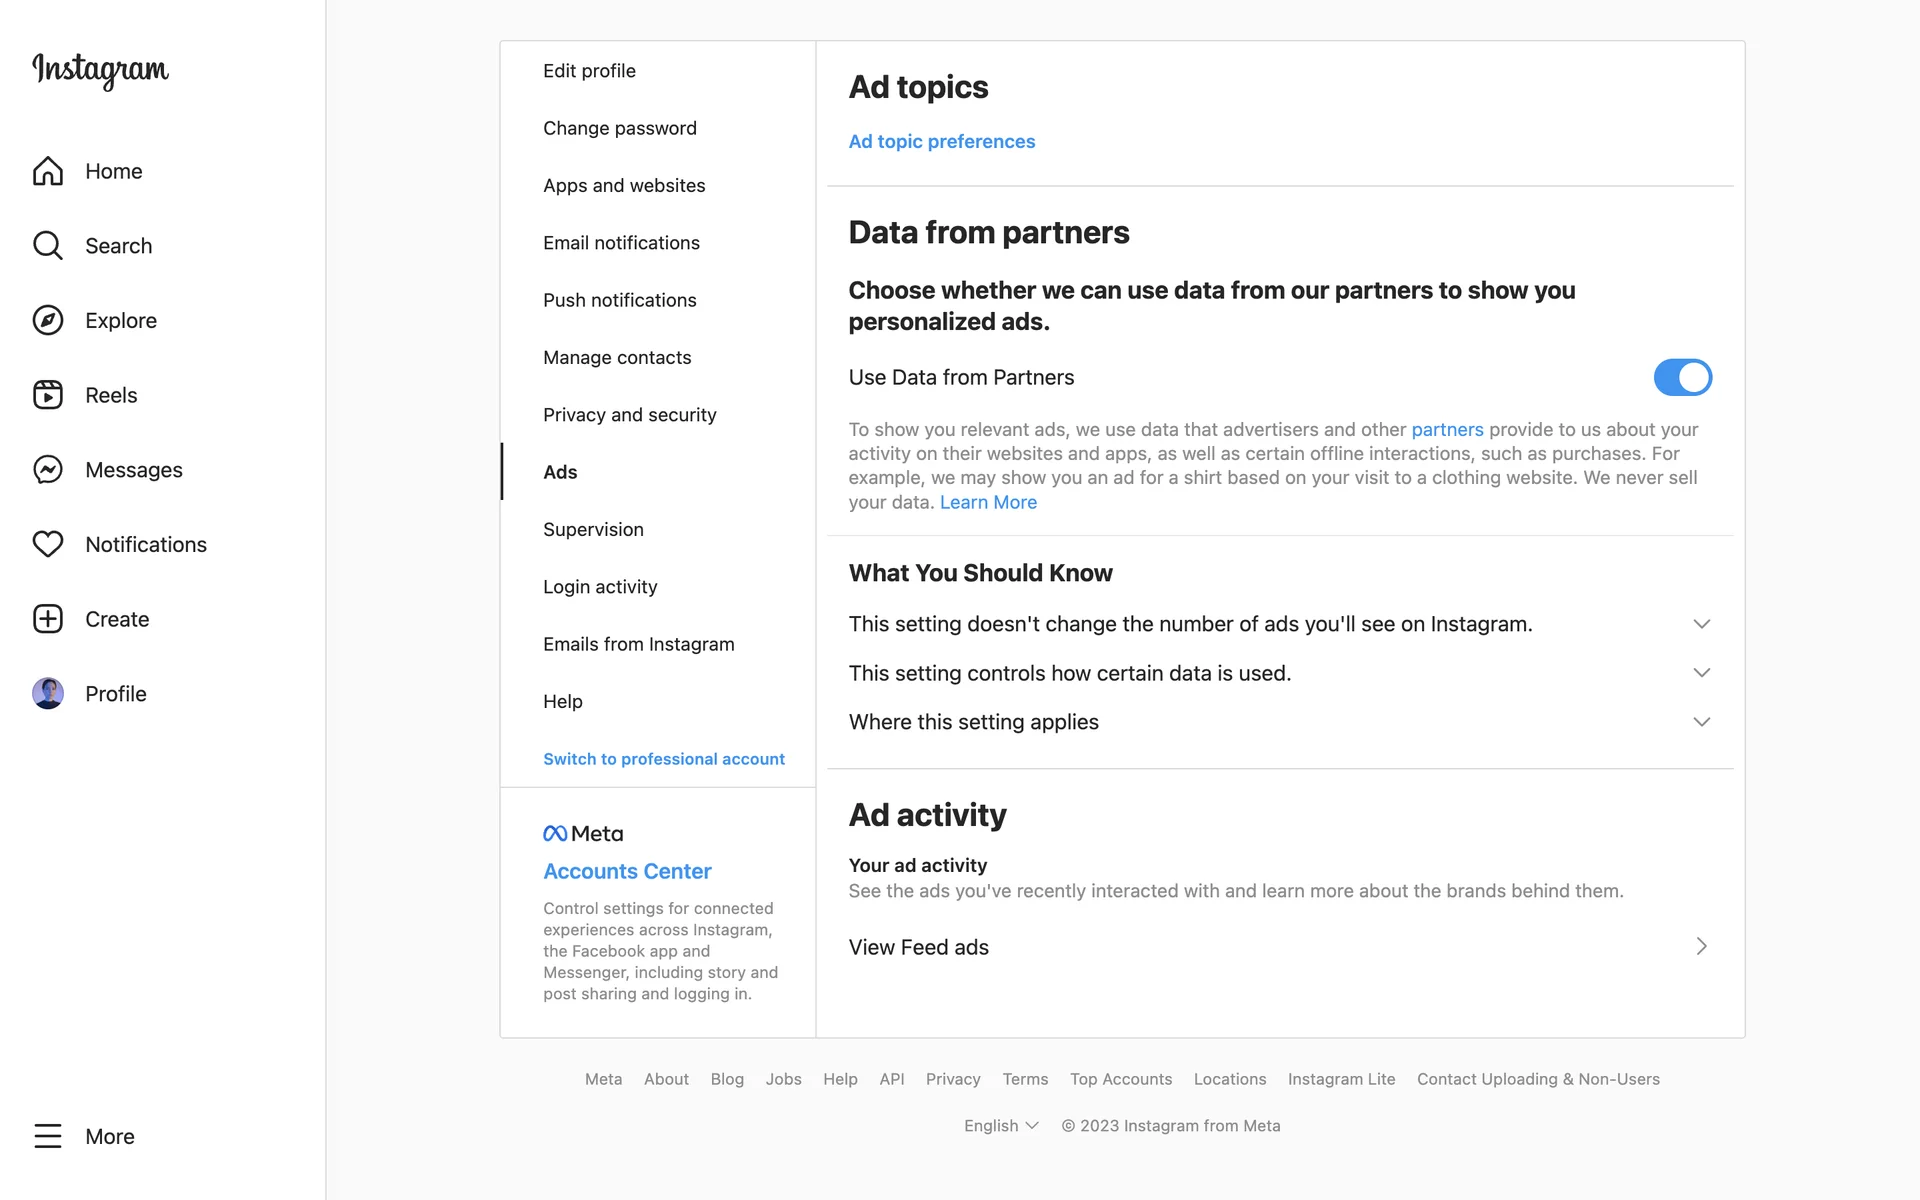Expand "doesn't change the number of ads" chevron

1701,624
